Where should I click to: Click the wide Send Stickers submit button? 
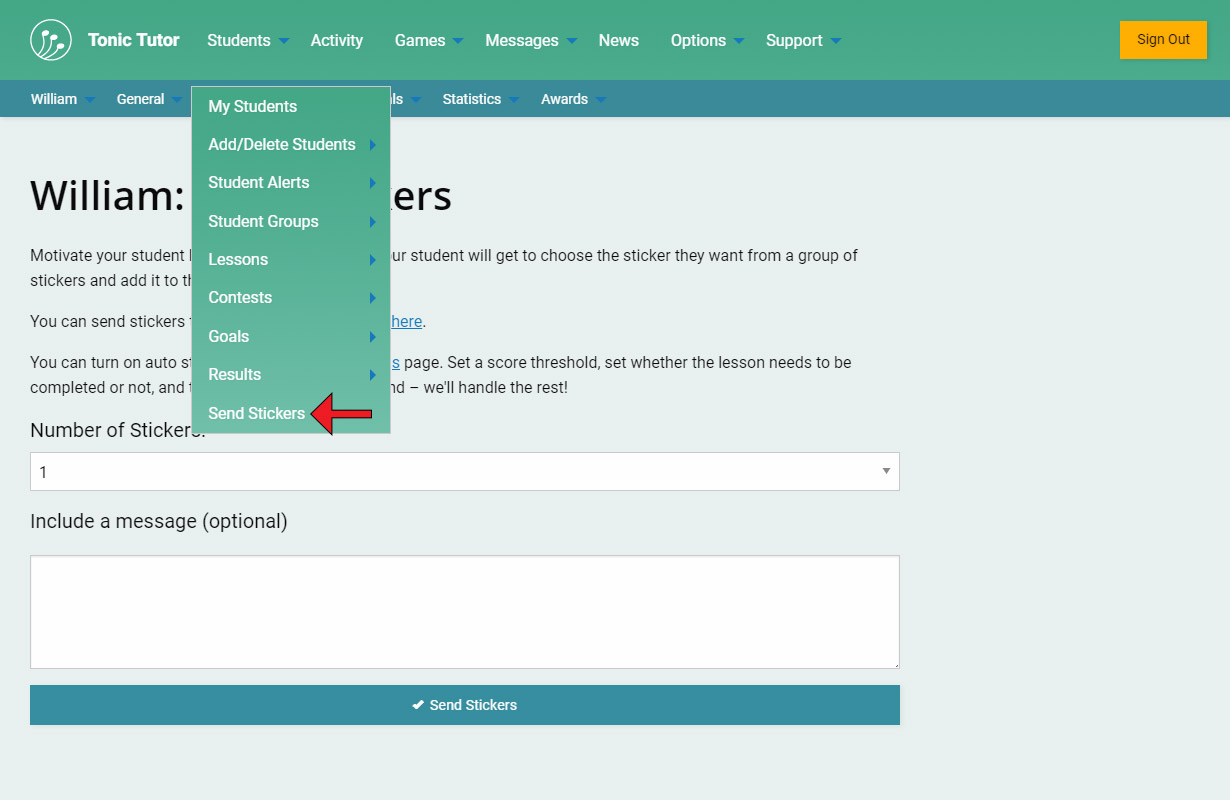(x=464, y=705)
